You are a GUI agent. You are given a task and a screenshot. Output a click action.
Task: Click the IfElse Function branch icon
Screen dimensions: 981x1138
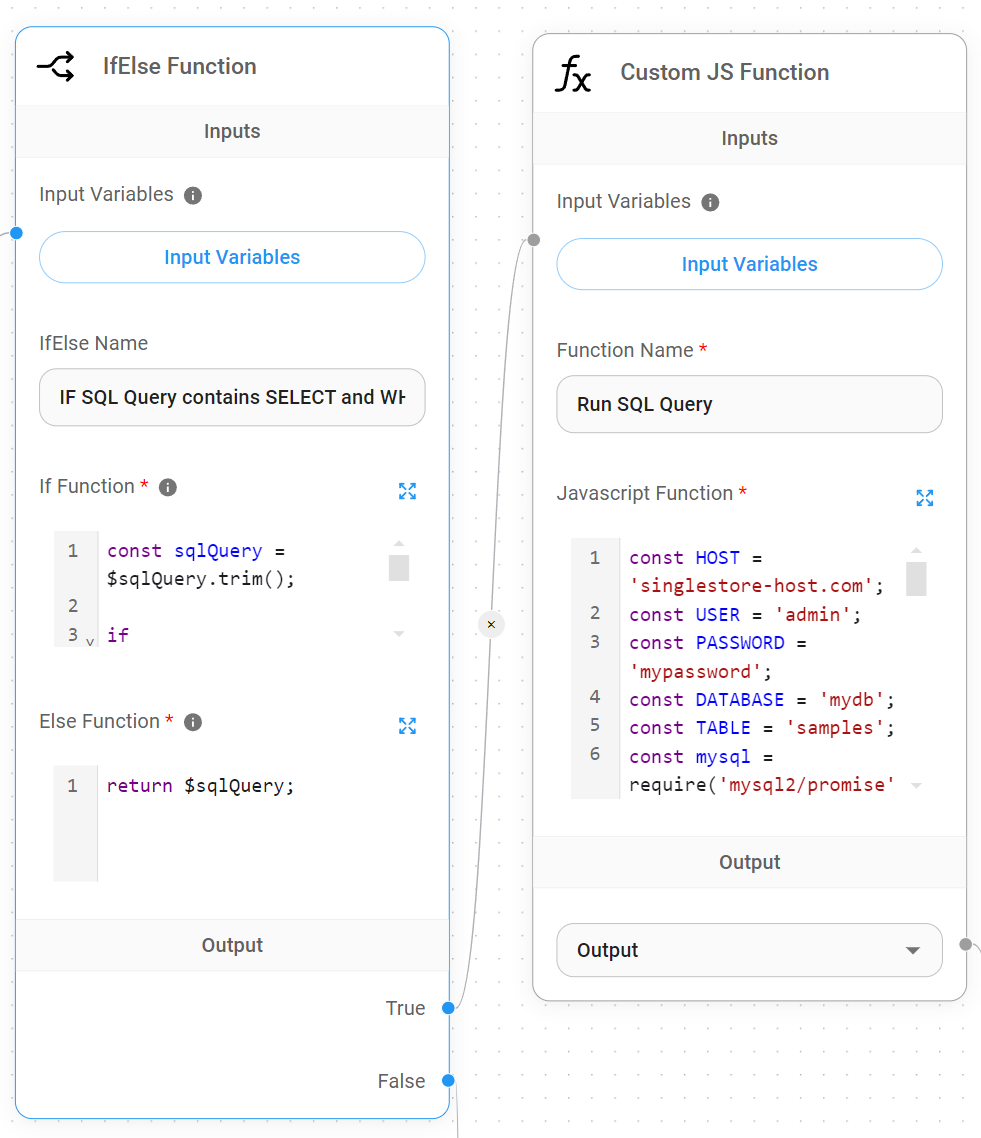pos(56,67)
